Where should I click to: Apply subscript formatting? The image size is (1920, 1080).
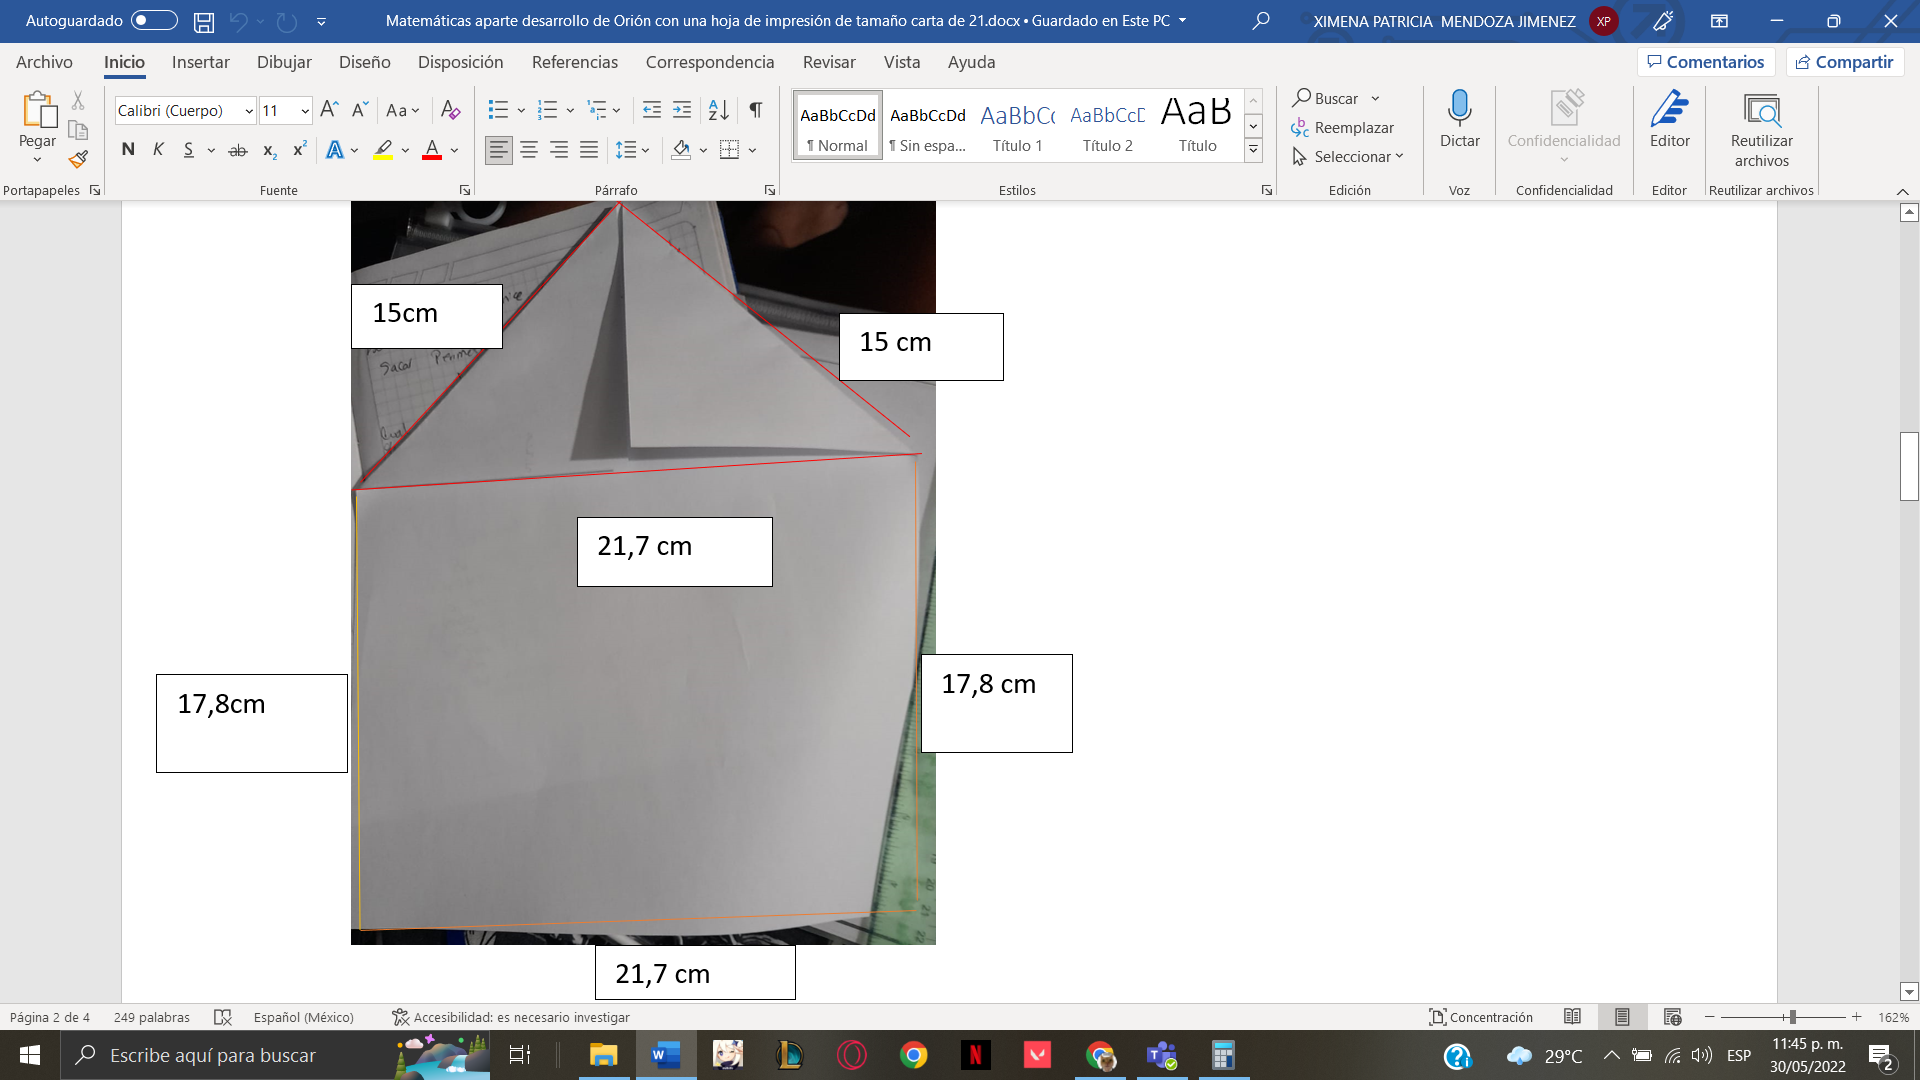click(268, 150)
